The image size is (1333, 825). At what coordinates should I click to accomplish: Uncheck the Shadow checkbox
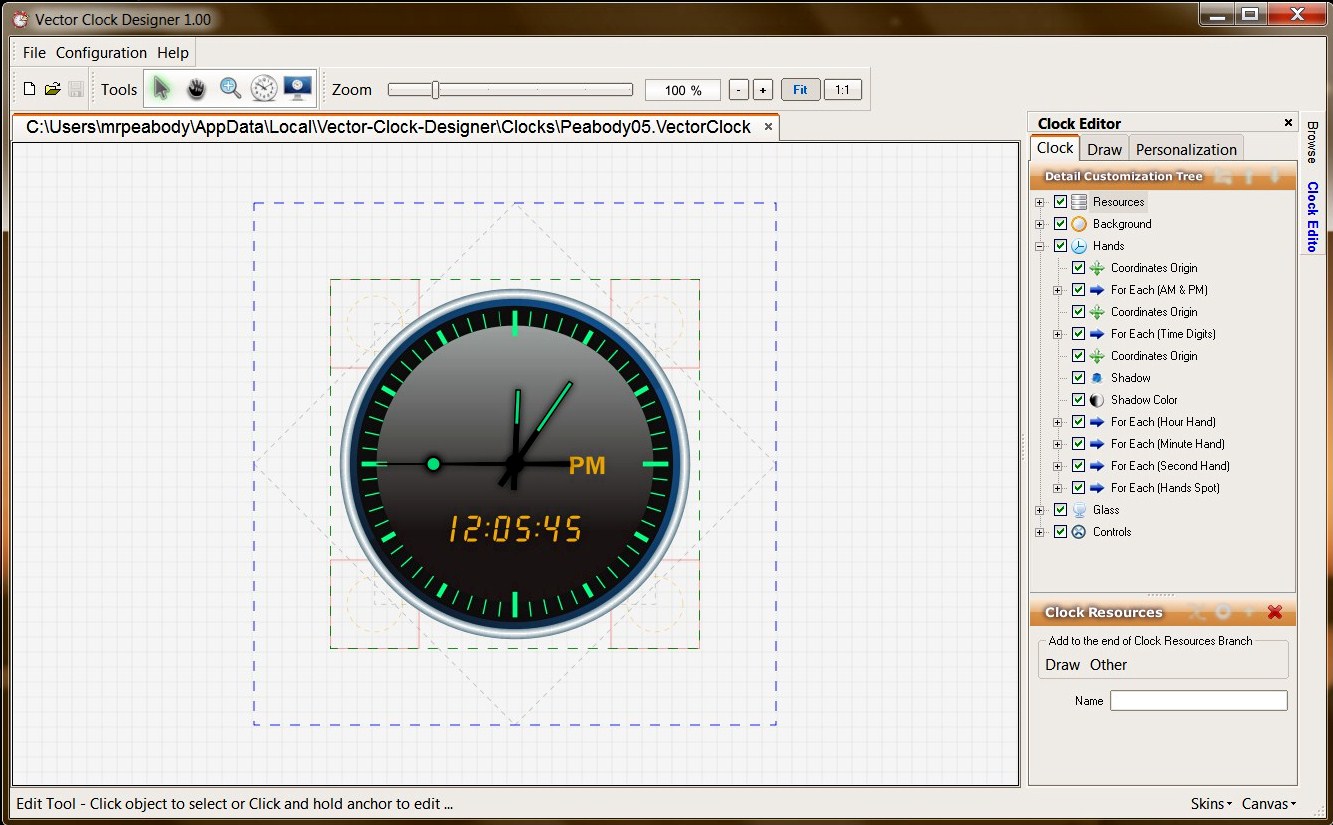point(1078,378)
